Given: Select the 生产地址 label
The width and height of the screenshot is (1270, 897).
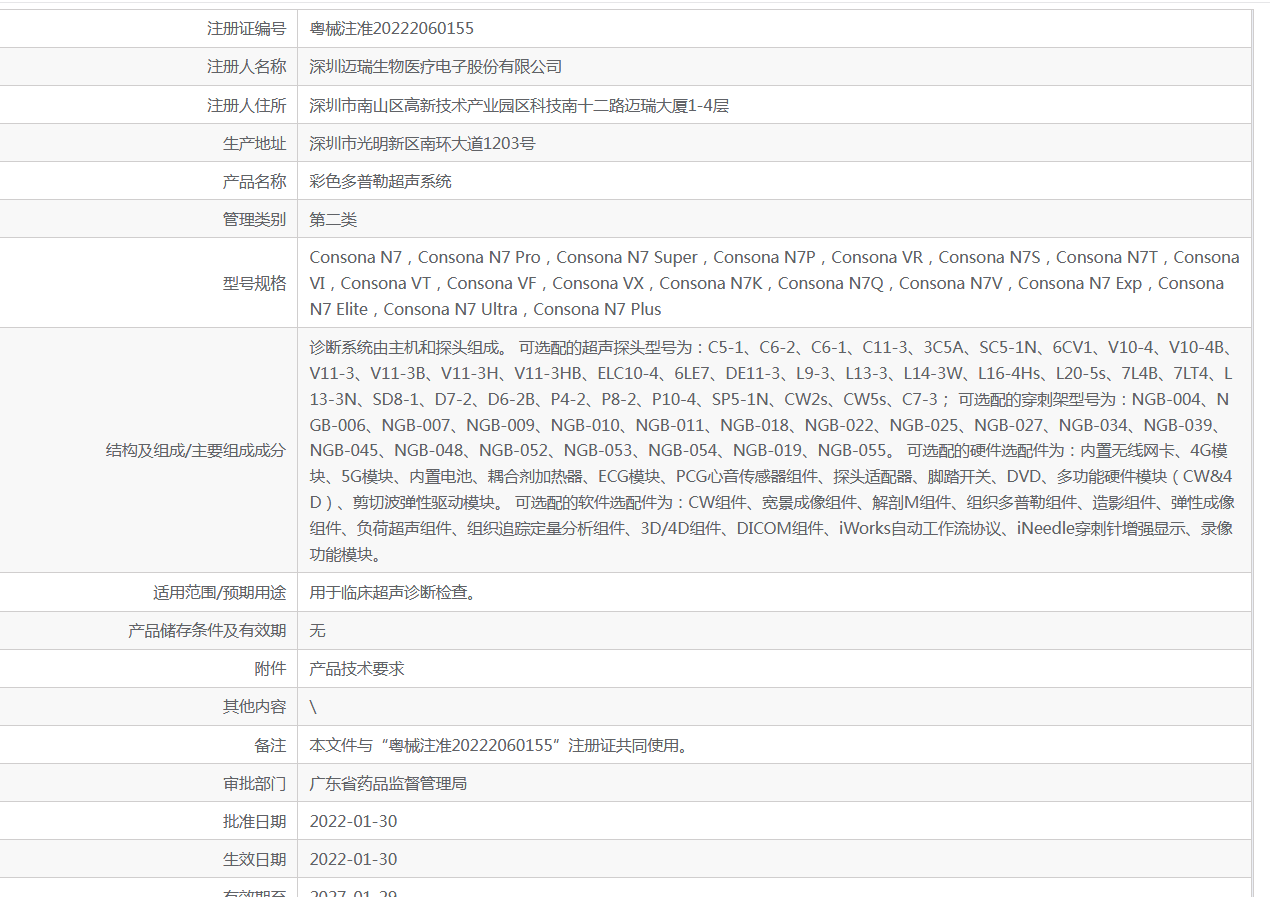Looking at the screenshot, I should (x=254, y=143).
